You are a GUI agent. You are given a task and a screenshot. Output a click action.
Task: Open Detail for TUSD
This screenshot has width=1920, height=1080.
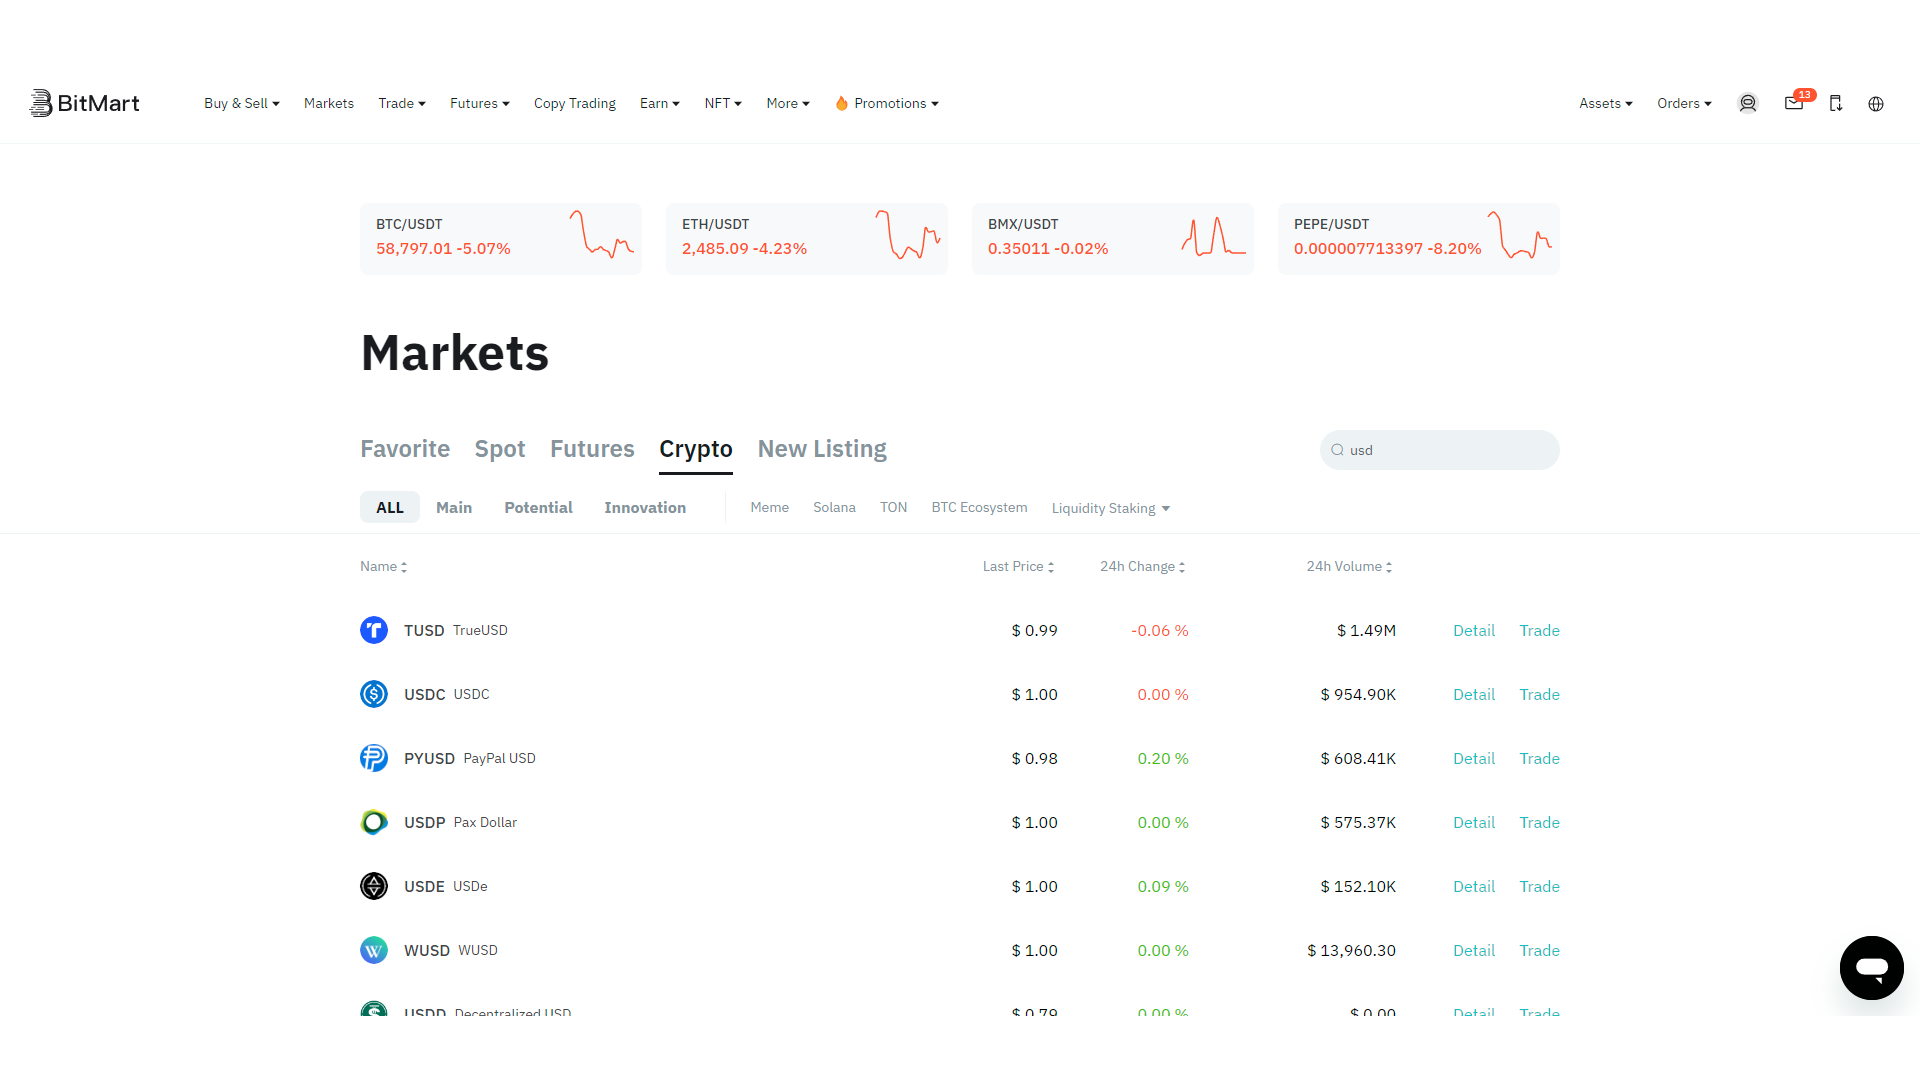click(1474, 630)
